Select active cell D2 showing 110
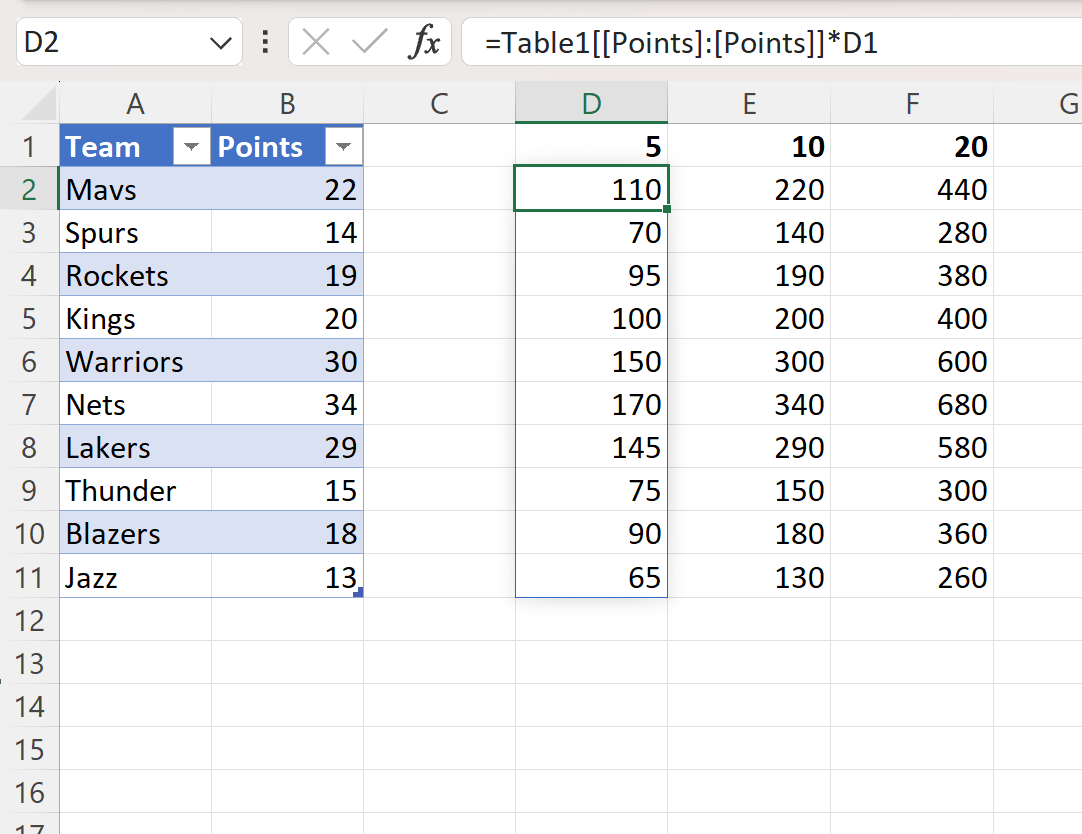1082x834 pixels. pyautogui.click(x=591, y=189)
